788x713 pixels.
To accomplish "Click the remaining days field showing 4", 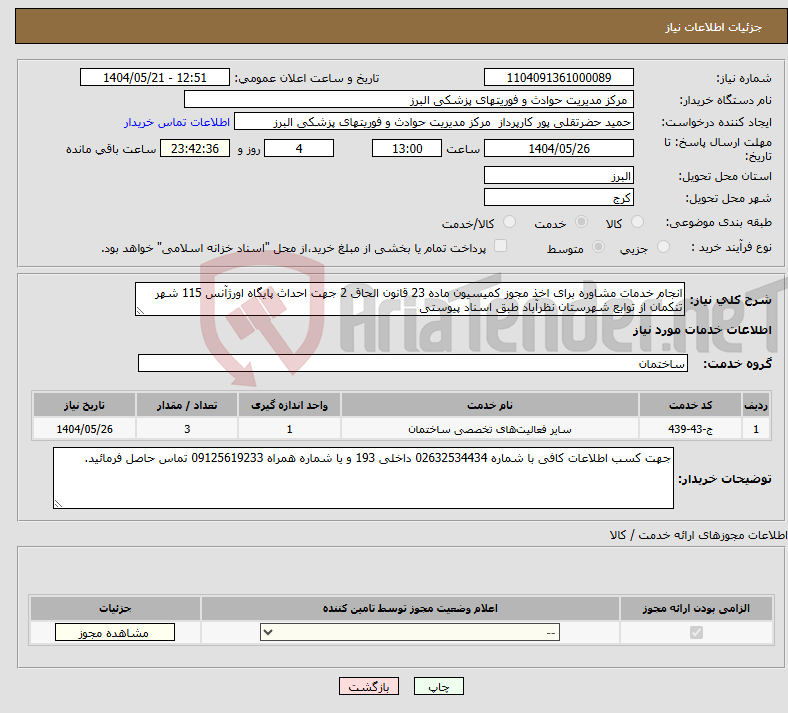I will [x=299, y=148].
